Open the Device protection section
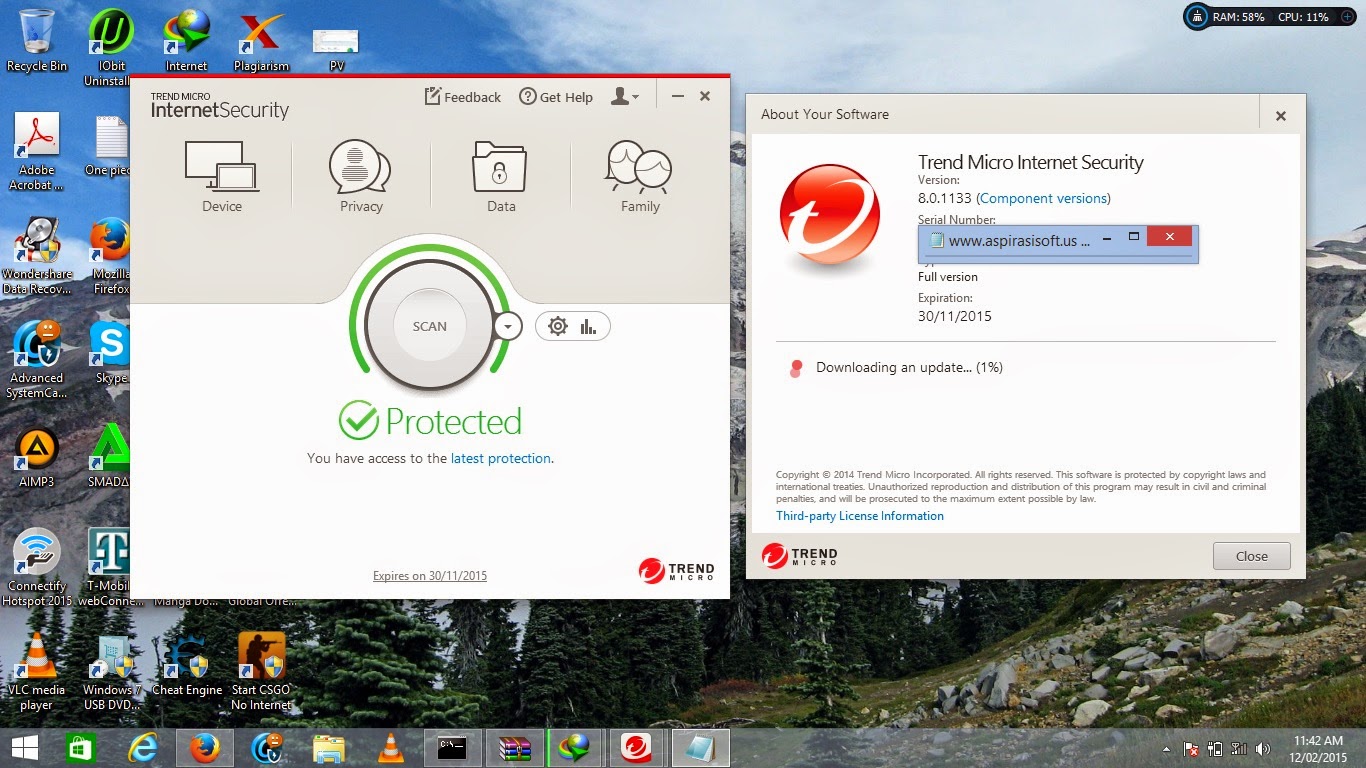 click(x=221, y=177)
